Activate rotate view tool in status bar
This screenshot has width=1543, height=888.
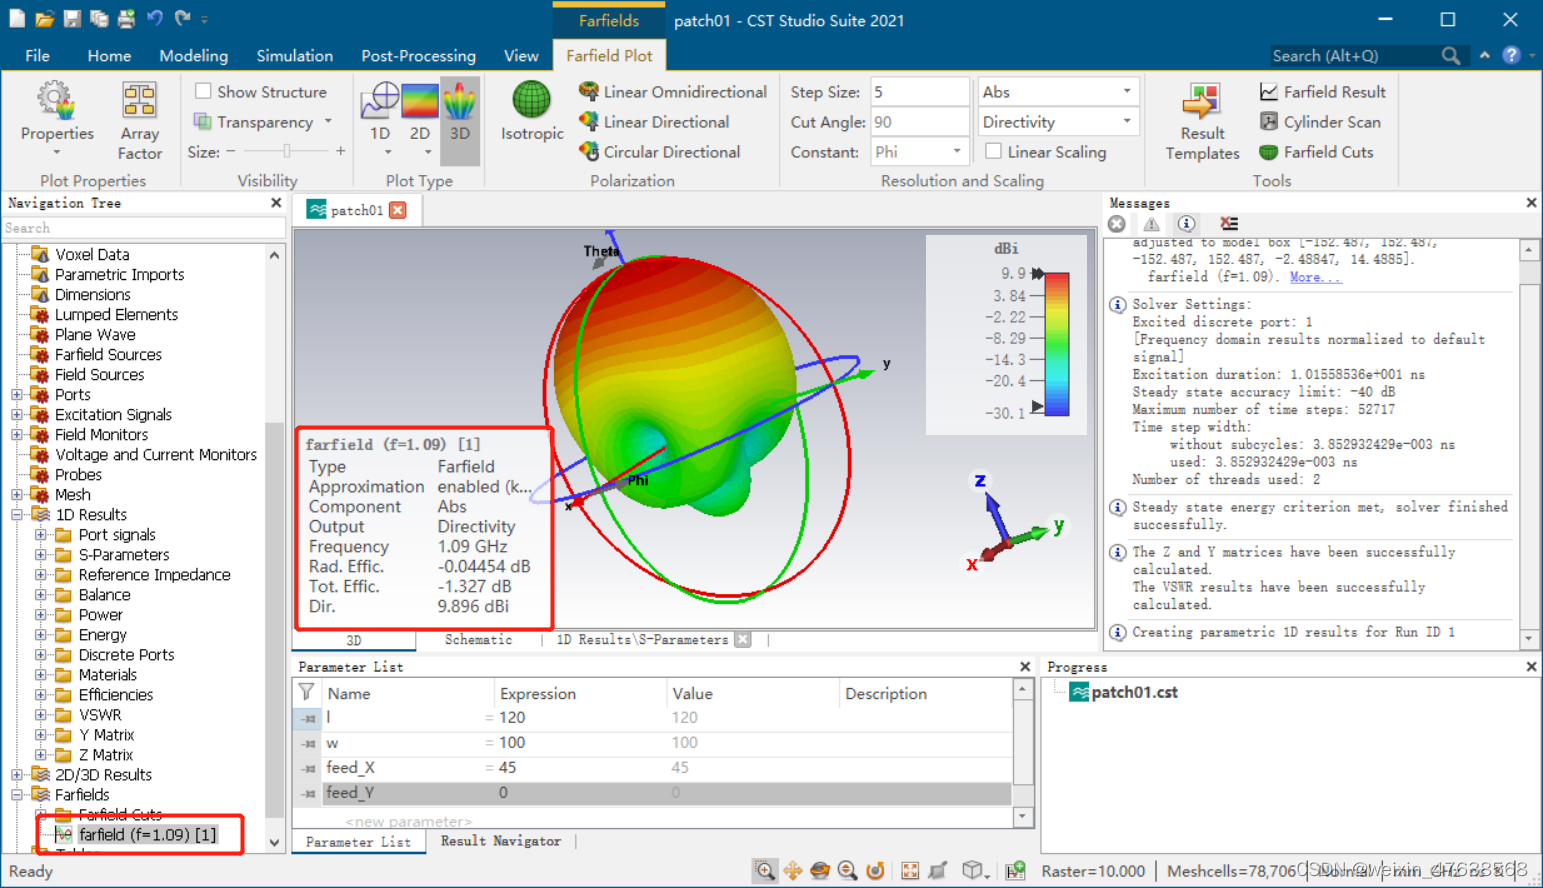tap(820, 871)
